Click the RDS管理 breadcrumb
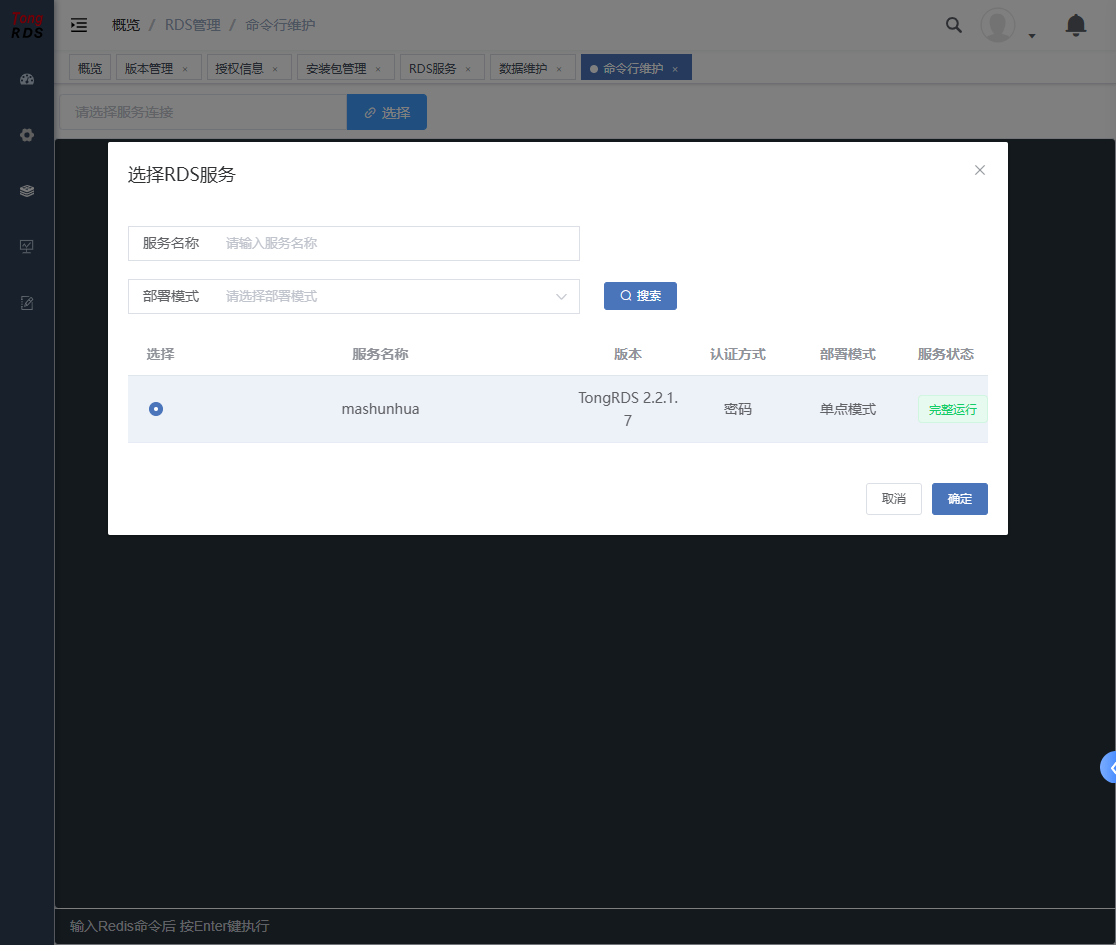Viewport: 1116px width, 945px height. [193, 26]
